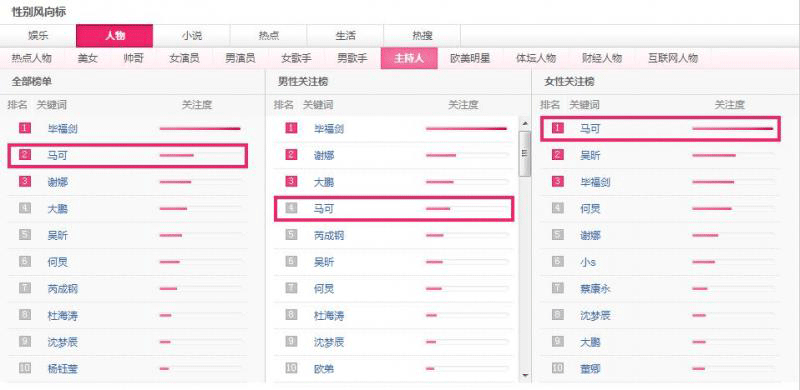This screenshot has width=800, height=390.
Task: Click rank 10 badge beside 杨钰莹
Action: point(25,368)
